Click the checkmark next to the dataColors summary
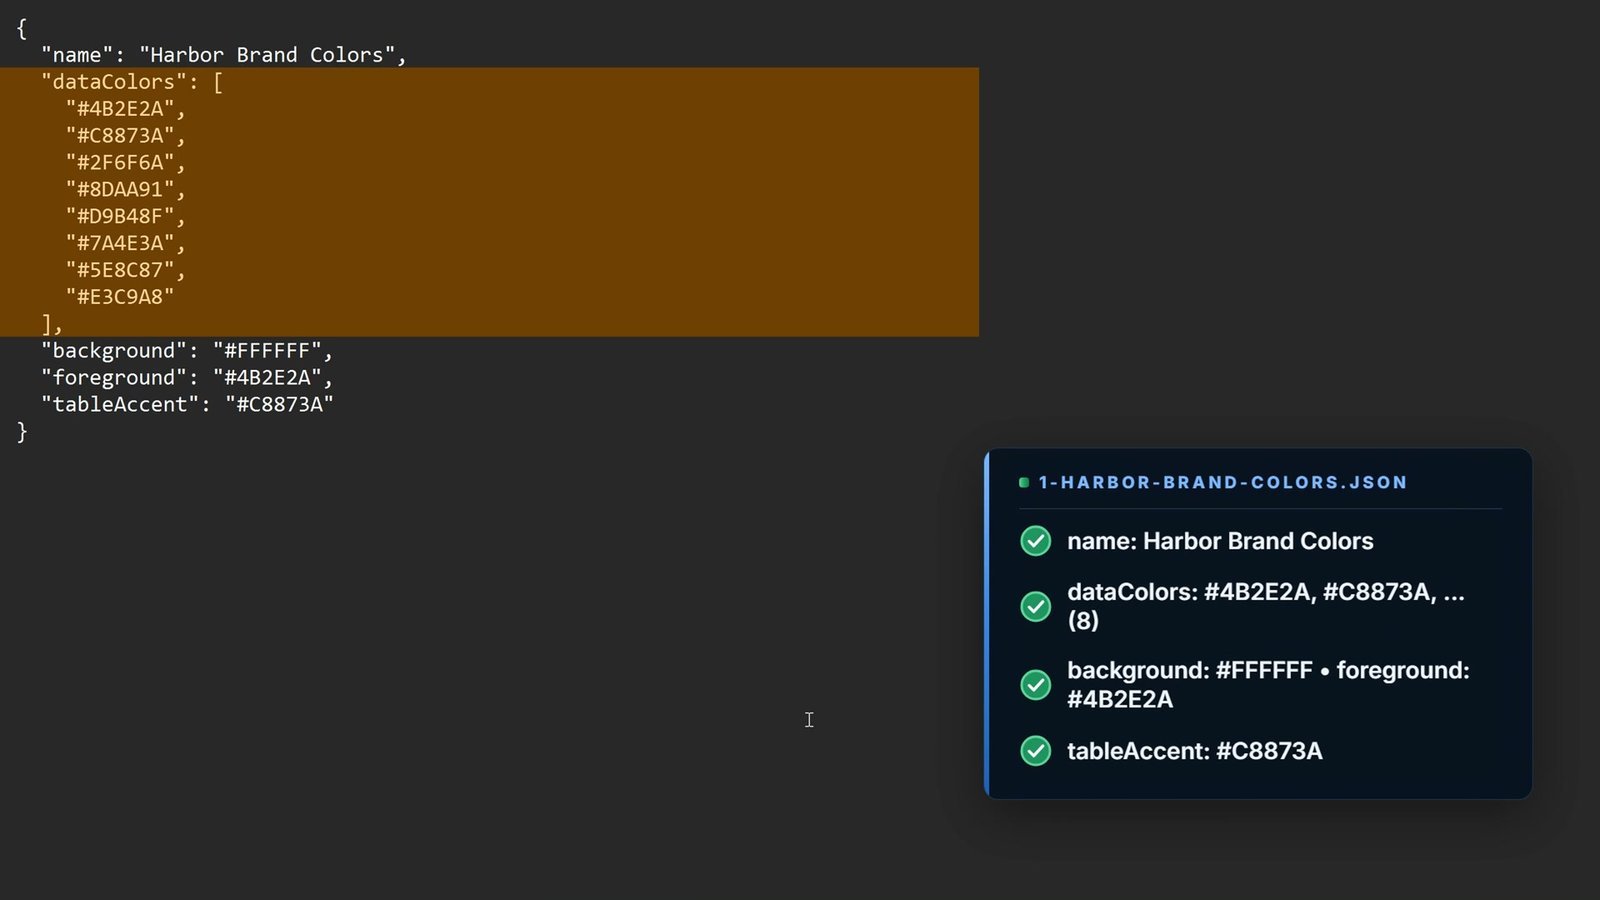 pyautogui.click(x=1035, y=606)
